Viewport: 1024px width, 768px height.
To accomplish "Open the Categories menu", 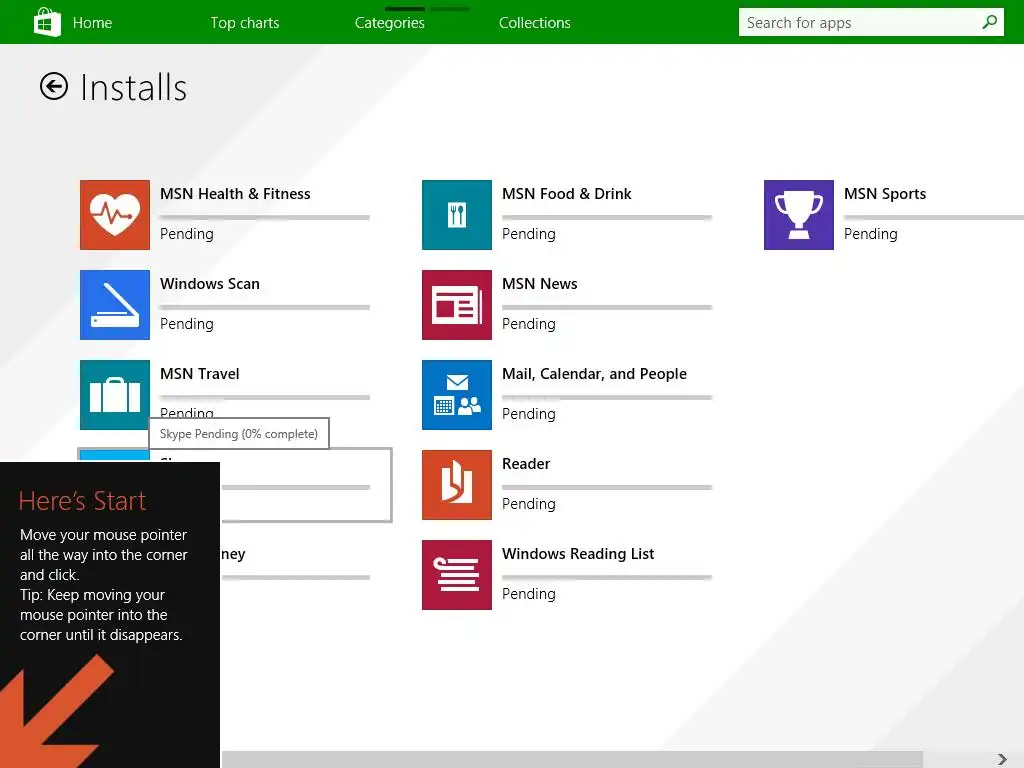I will pos(390,23).
